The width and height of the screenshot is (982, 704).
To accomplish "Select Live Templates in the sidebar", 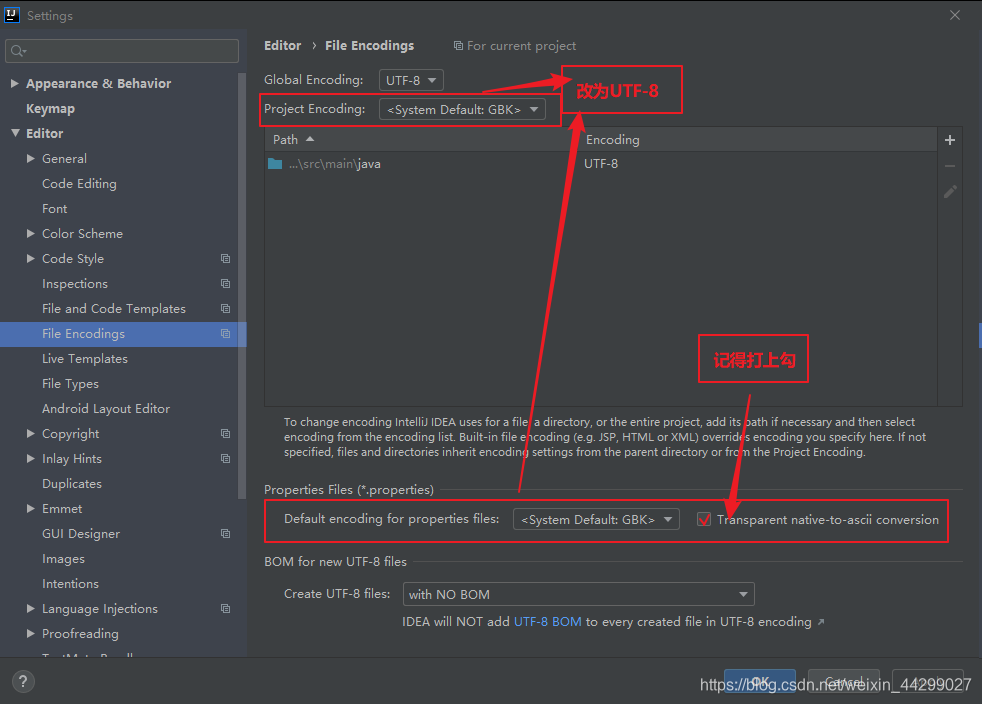I will click(x=85, y=358).
